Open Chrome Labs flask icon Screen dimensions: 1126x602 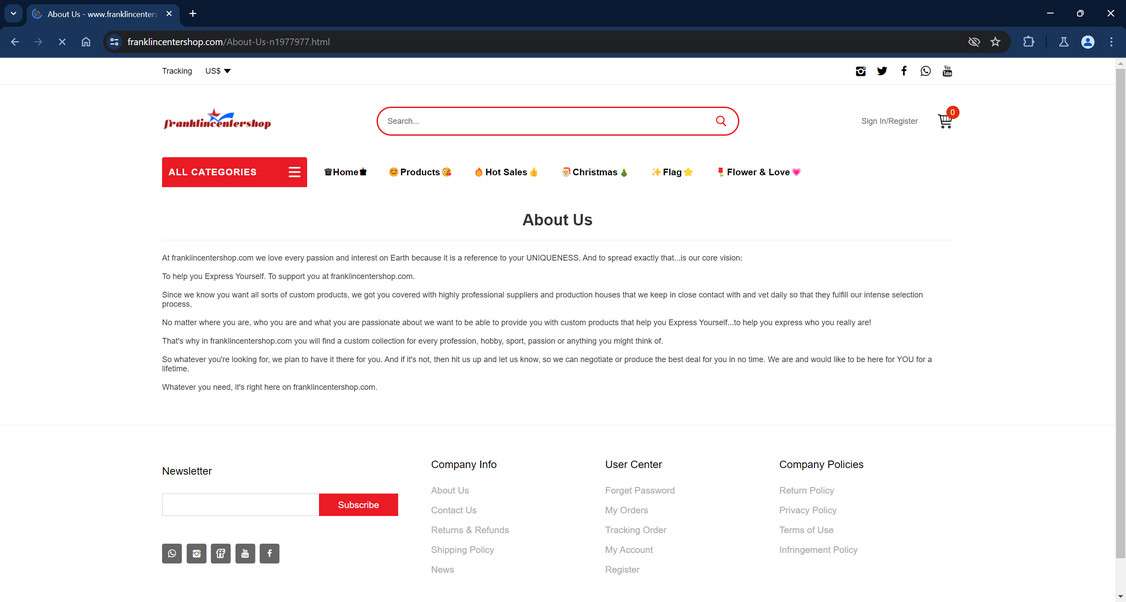(1064, 42)
